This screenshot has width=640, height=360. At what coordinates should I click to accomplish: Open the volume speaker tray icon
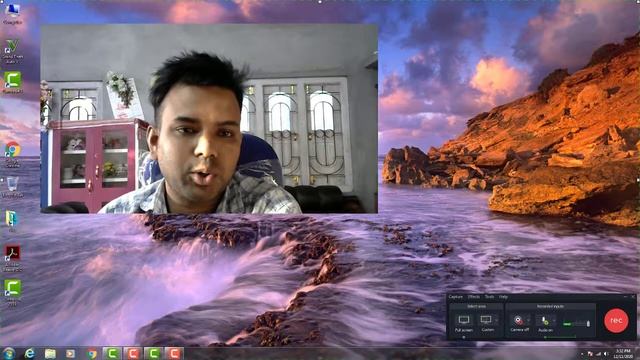coord(607,354)
